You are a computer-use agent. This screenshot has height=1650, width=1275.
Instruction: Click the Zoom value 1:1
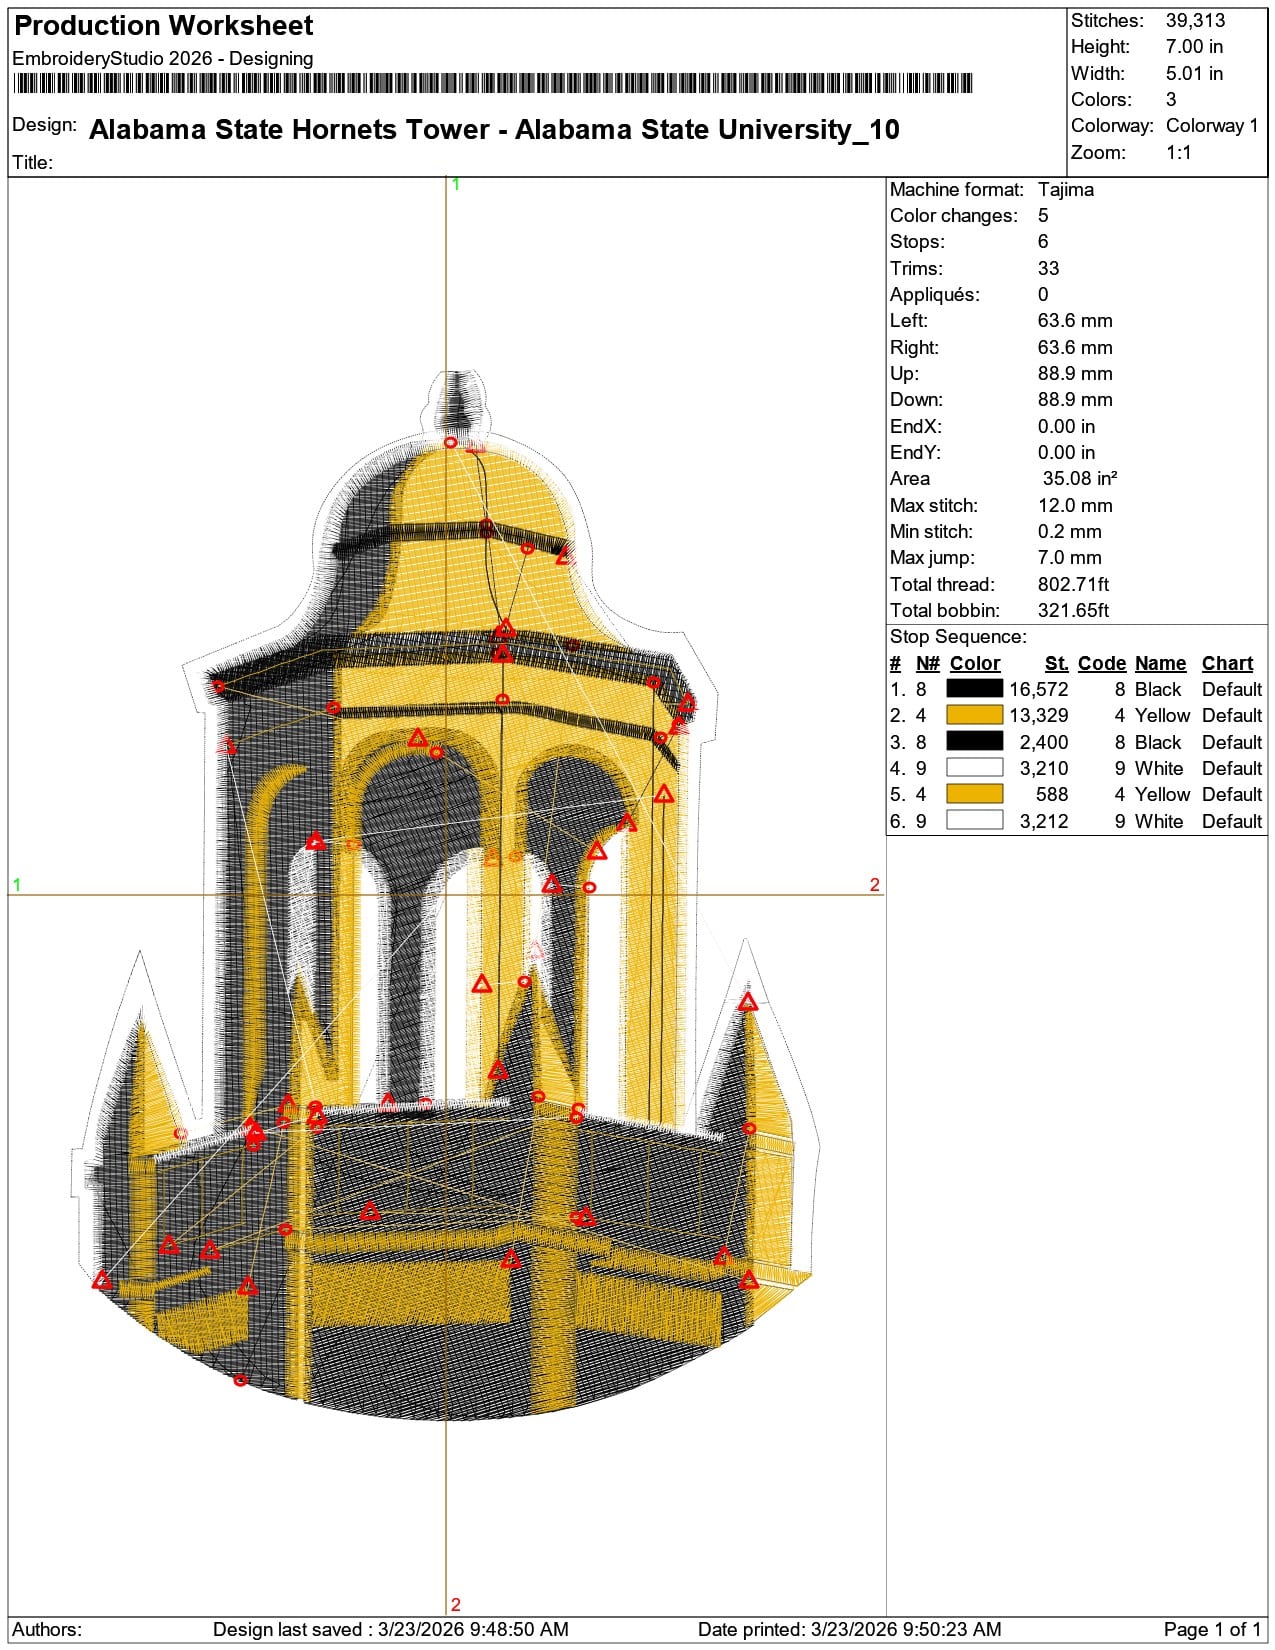coord(1179,153)
